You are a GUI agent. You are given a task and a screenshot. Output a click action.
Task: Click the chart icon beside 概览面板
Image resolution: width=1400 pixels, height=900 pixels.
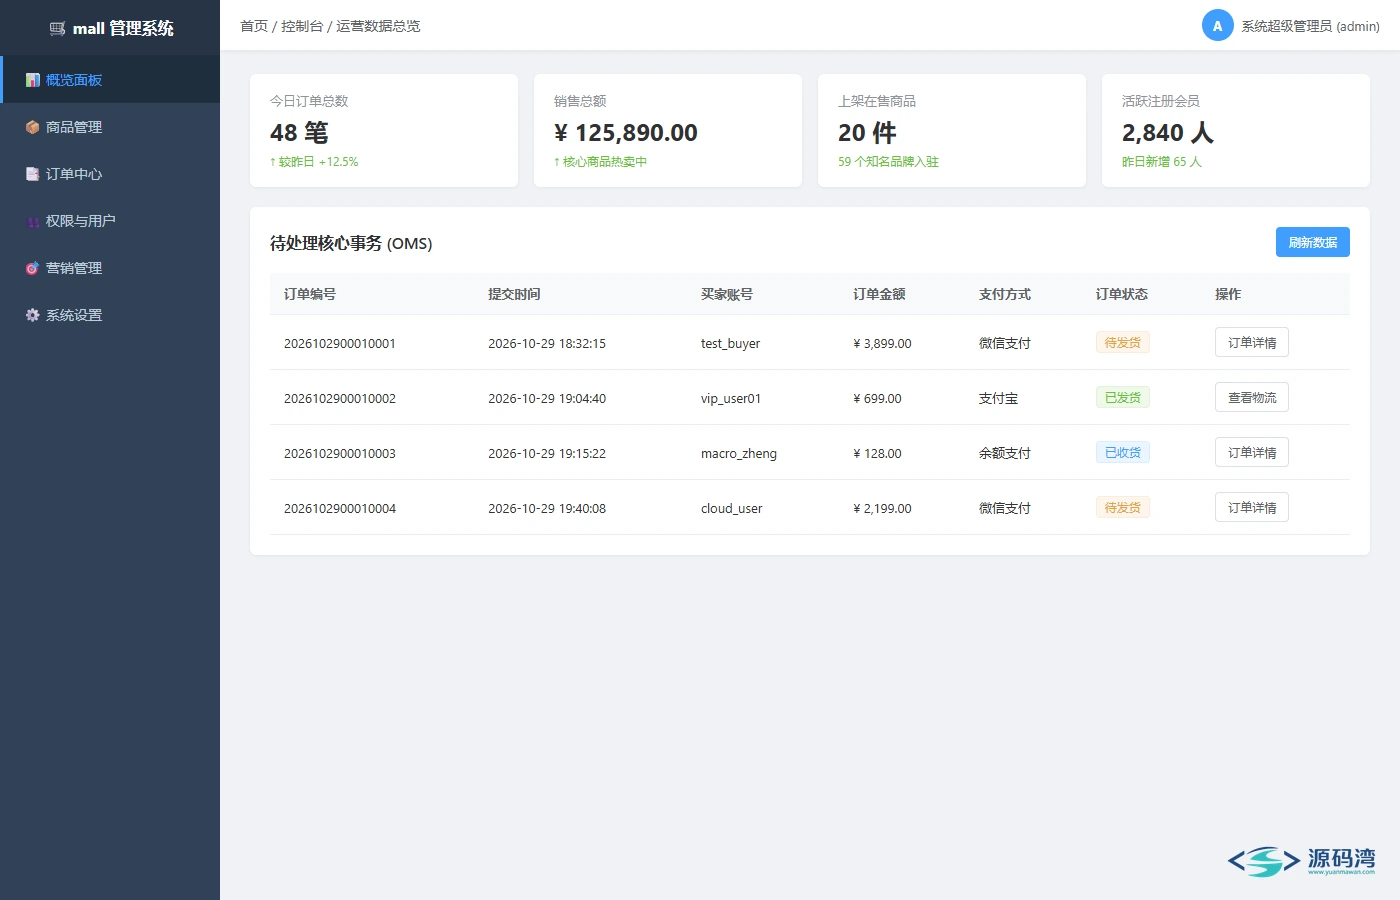[x=33, y=80]
